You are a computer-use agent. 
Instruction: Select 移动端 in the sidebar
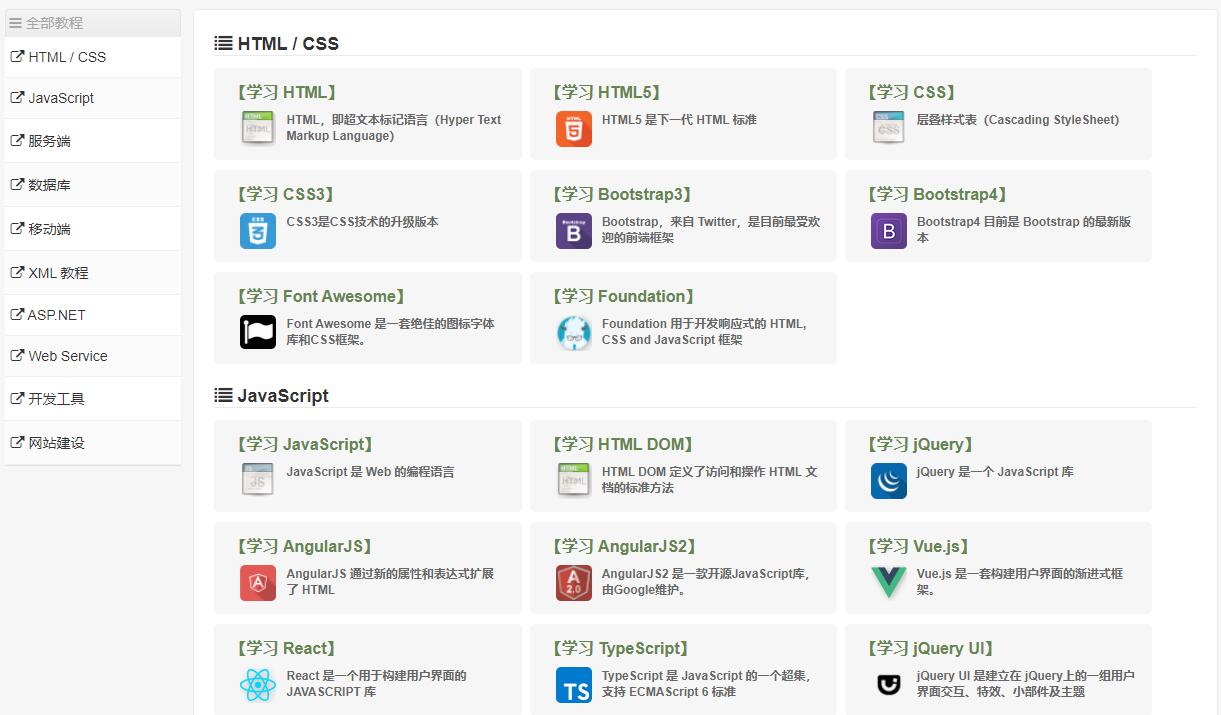tap(93, 229)
